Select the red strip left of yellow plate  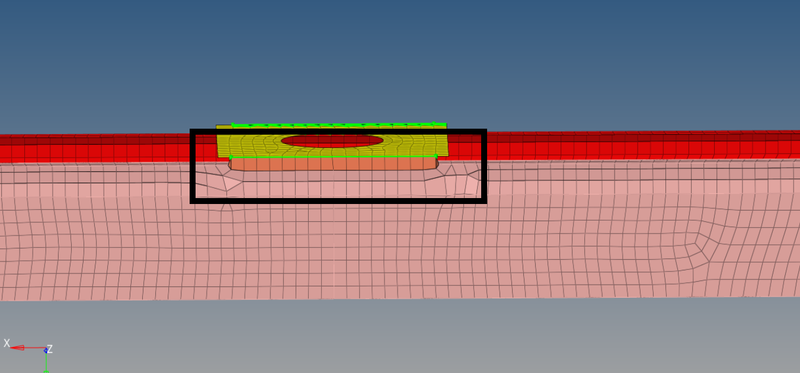[x=95, y=148]
